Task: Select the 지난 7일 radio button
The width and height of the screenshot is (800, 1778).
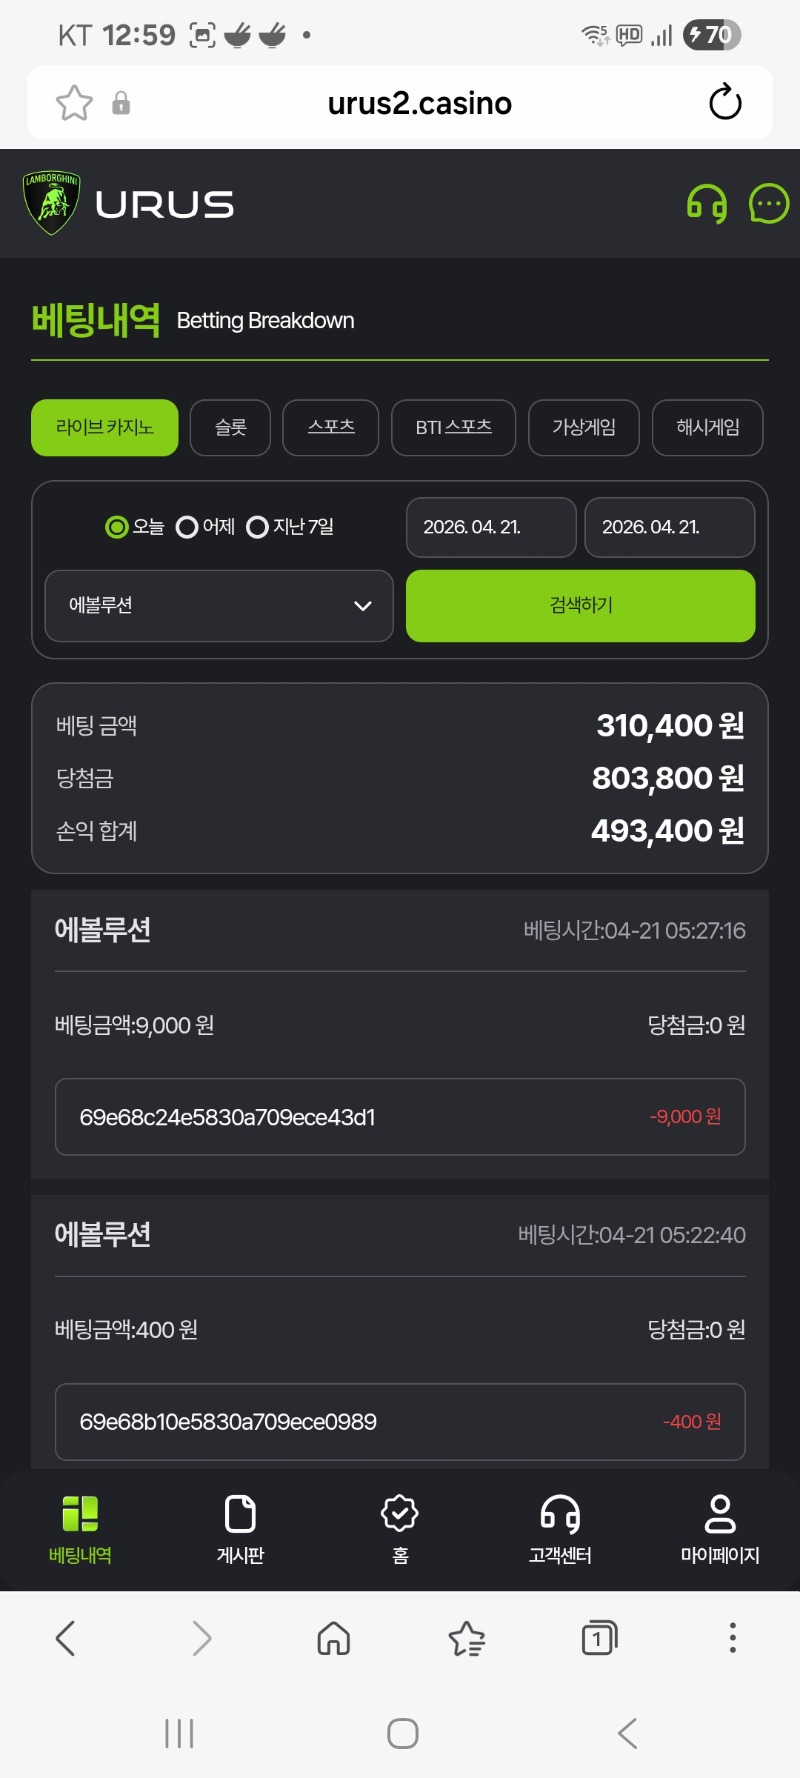Action: pyautogui.click(x=257, y=527)
